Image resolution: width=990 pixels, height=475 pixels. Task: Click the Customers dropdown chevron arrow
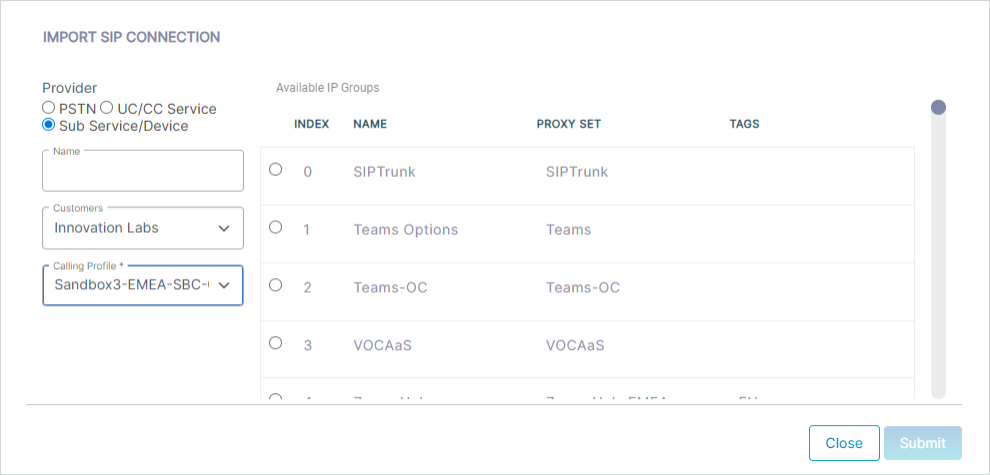[224, 229]
